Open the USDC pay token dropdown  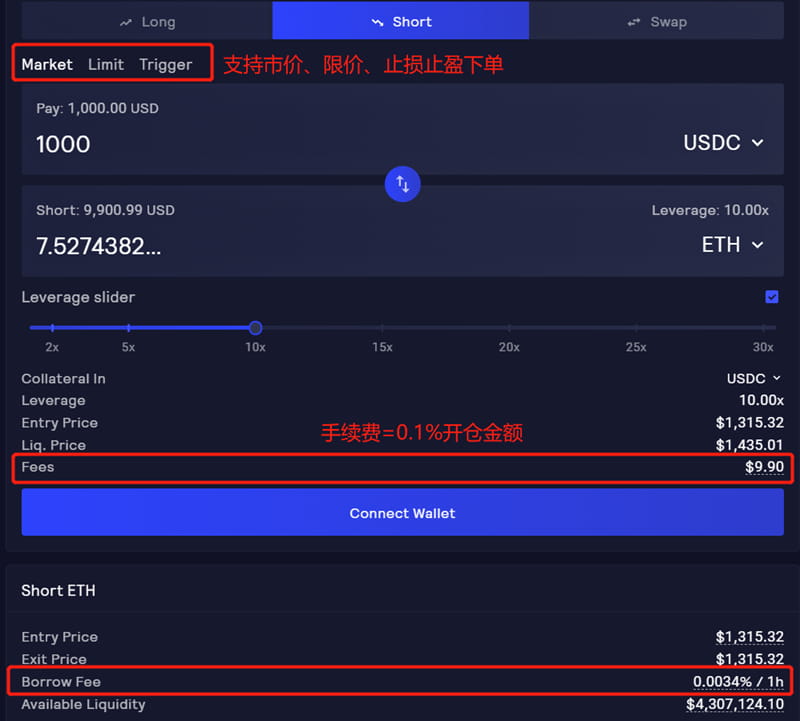pyautogui.click(x=724, y=143)
